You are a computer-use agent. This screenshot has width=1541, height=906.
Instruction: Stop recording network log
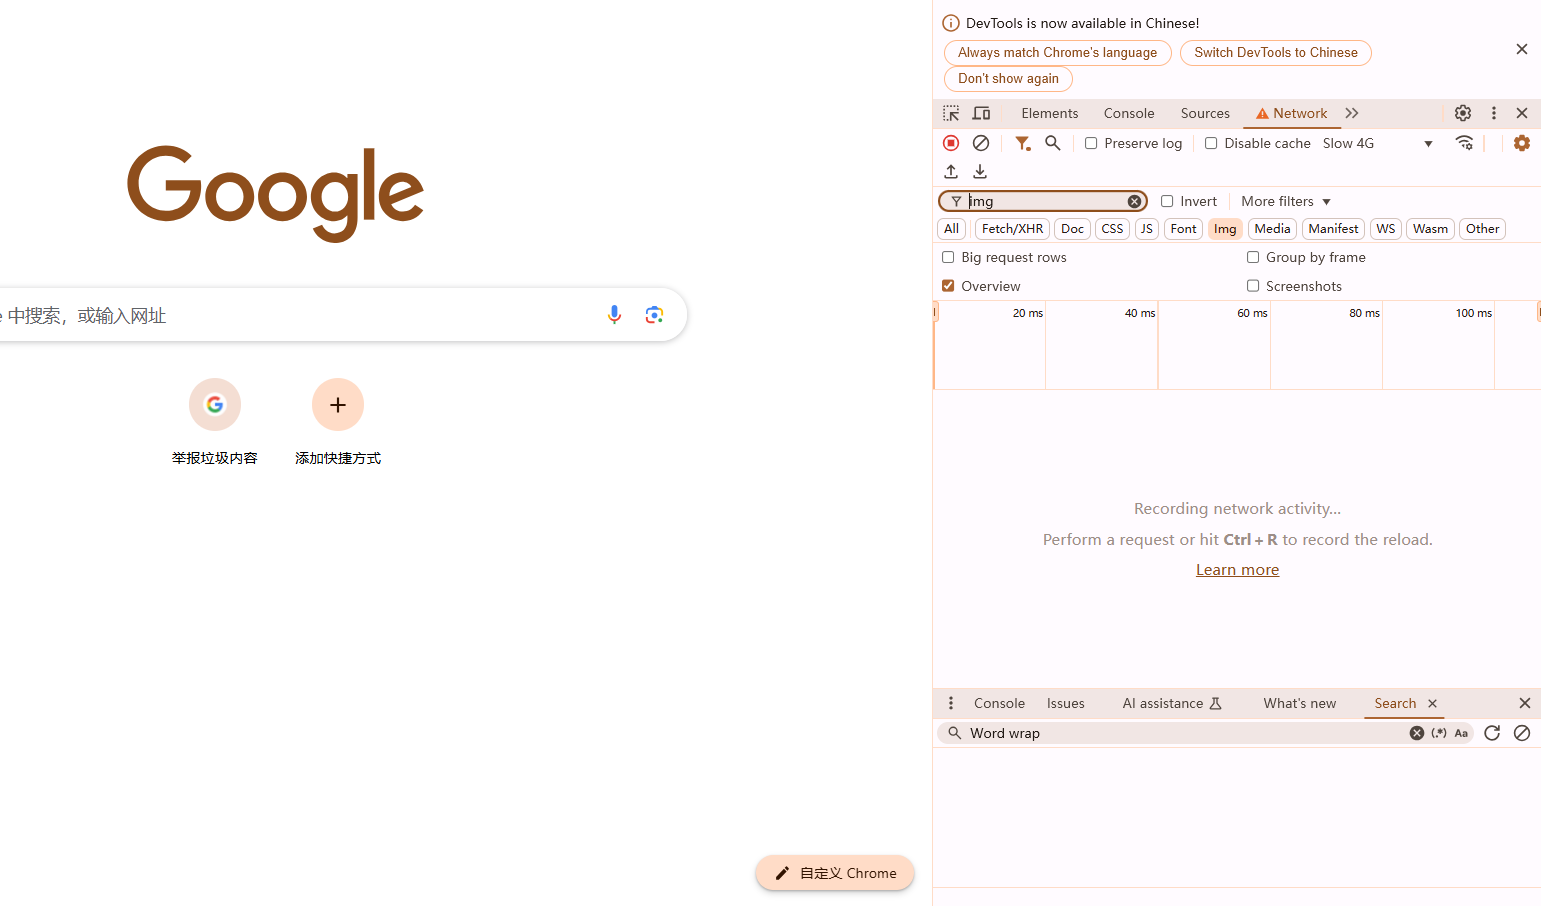[951, 143]
